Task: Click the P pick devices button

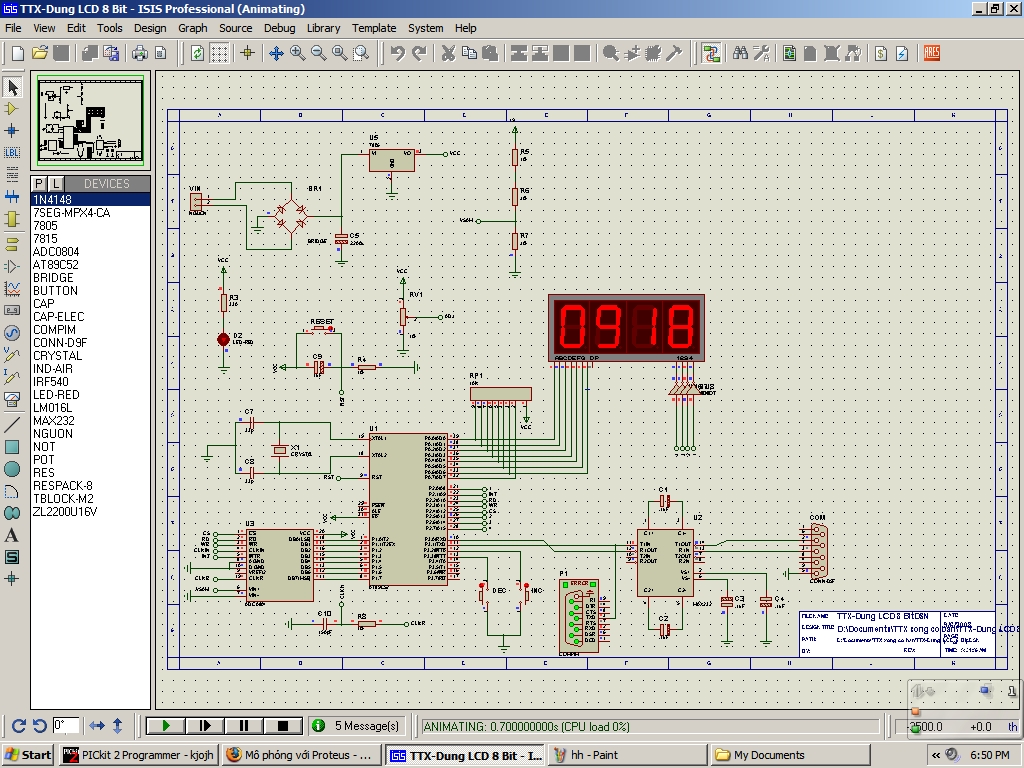Action: click(39, 184)
